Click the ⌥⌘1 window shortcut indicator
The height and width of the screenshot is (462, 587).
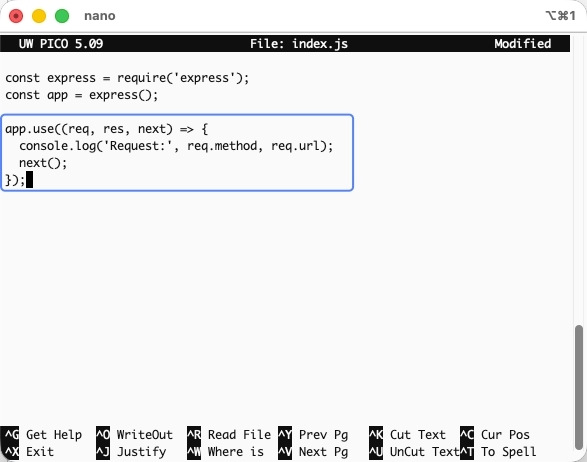pos(560,16)
